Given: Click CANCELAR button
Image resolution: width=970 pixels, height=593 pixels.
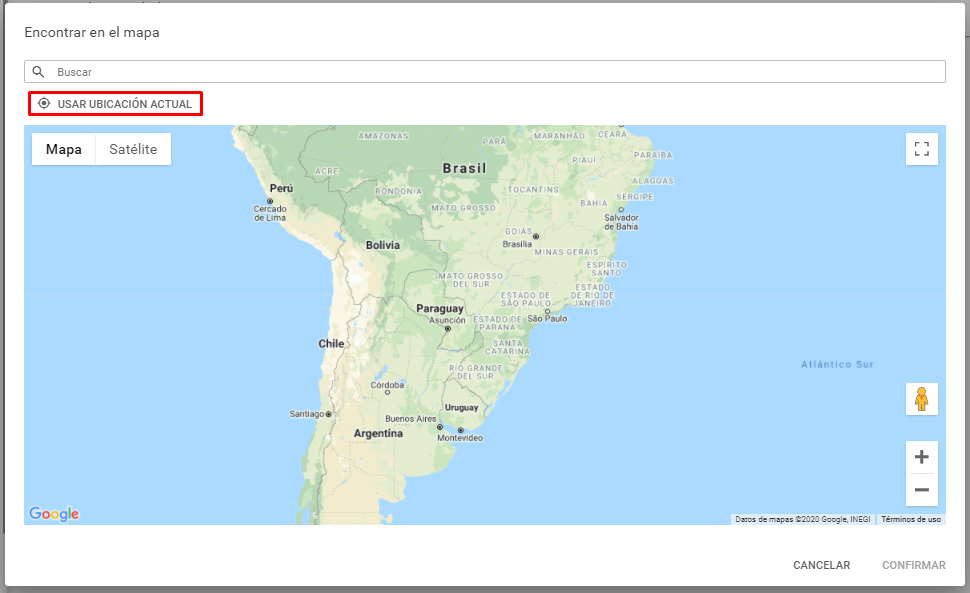Looking at the screenshot, I should (822, 565).
